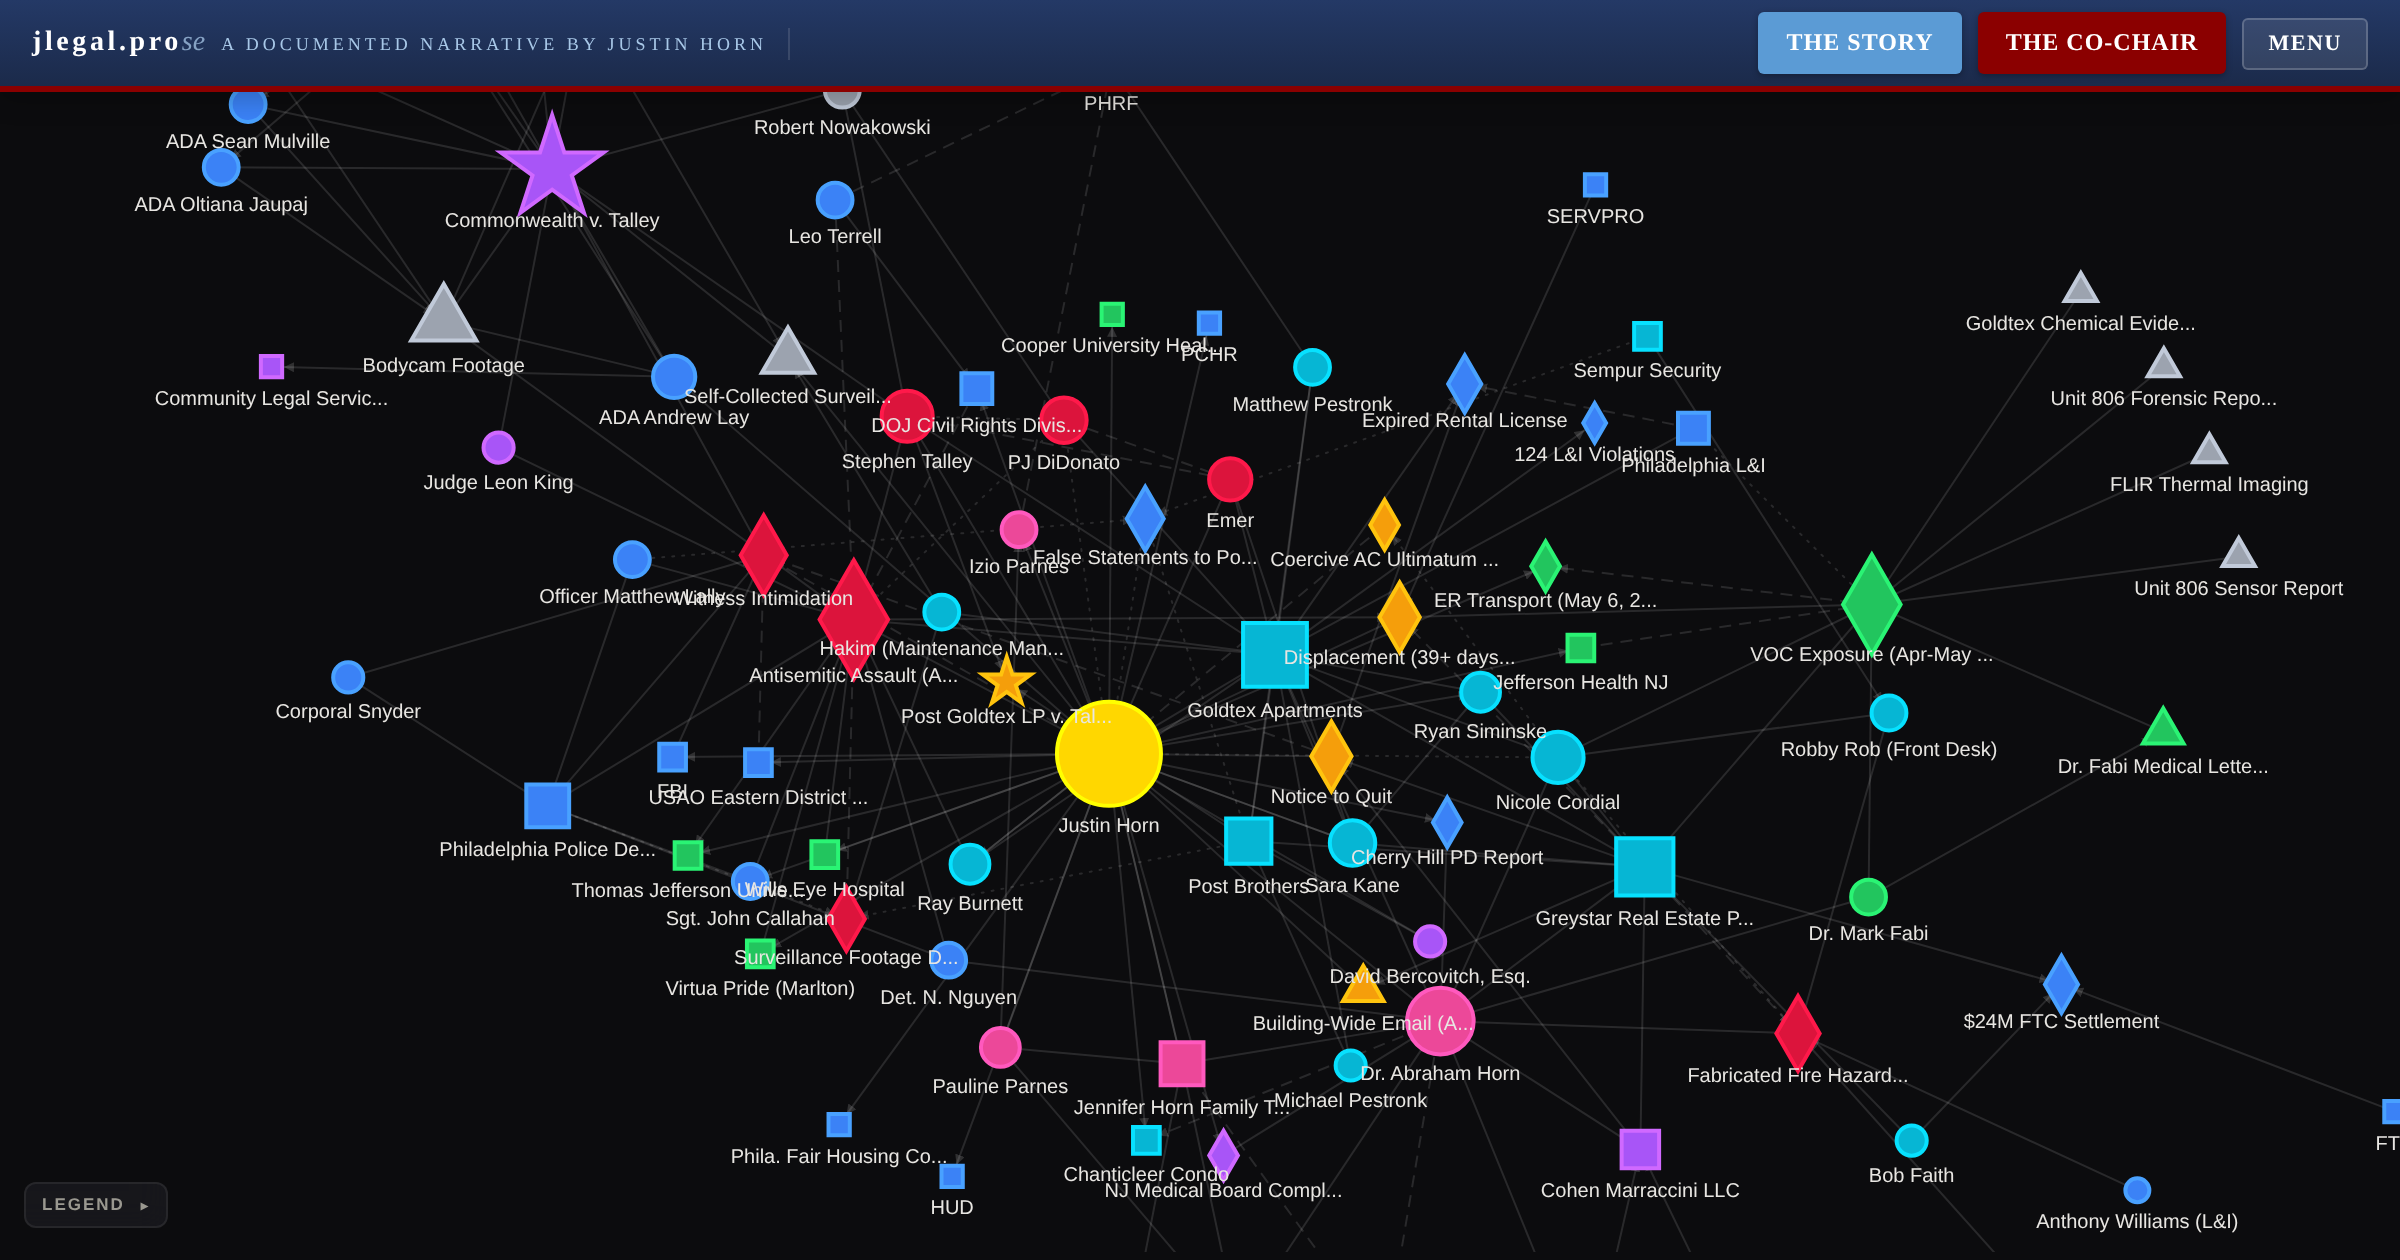This screenshot has width=2400, height=1260.
Task: Select the Izio Parnes pink circle node
Action: [x=1019, y=530]
